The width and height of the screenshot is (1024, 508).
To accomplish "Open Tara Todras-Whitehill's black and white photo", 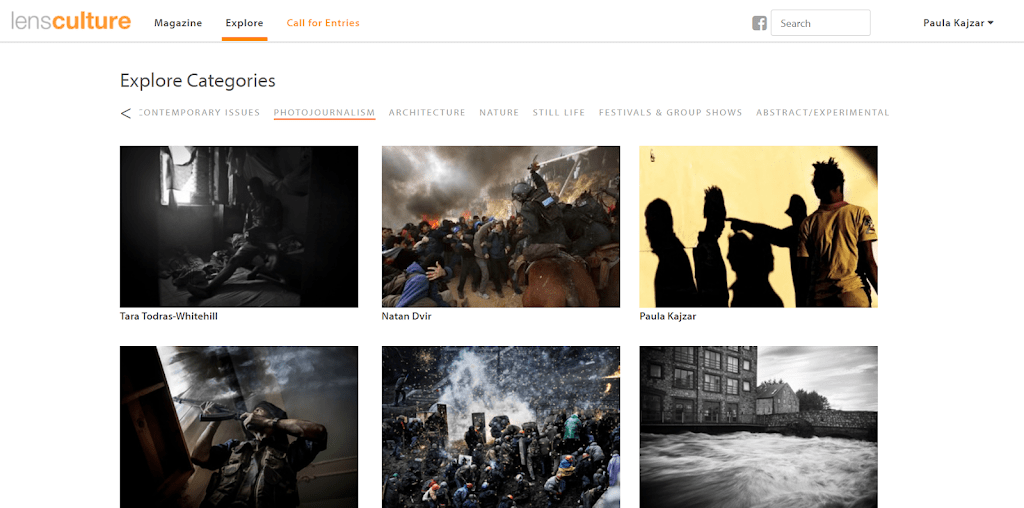I will tap(239, 226).
